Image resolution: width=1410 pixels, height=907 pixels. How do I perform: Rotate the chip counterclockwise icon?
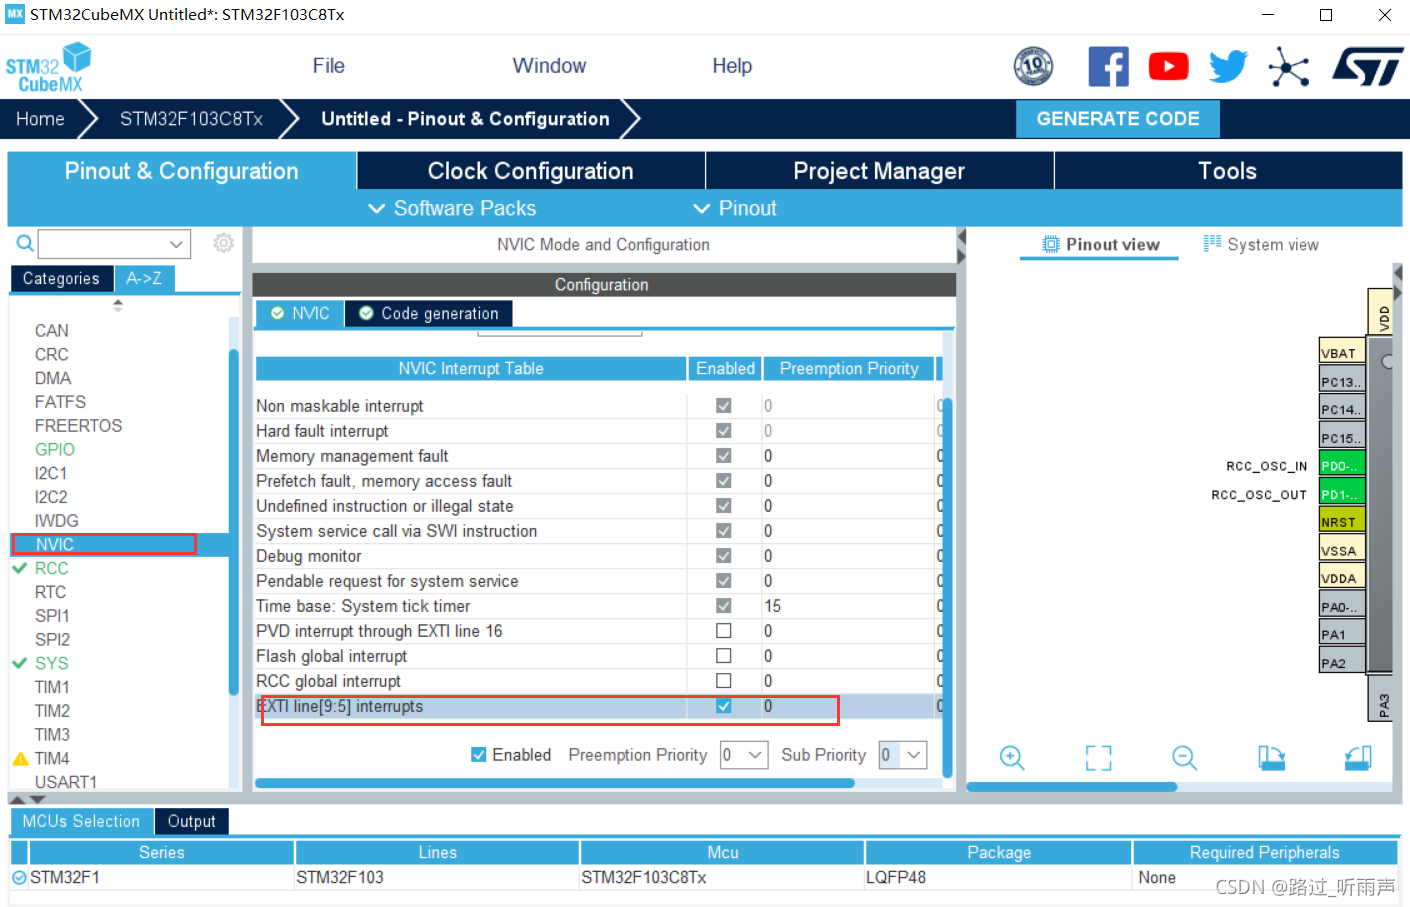pyautogui.click(x=1358, y=758)
